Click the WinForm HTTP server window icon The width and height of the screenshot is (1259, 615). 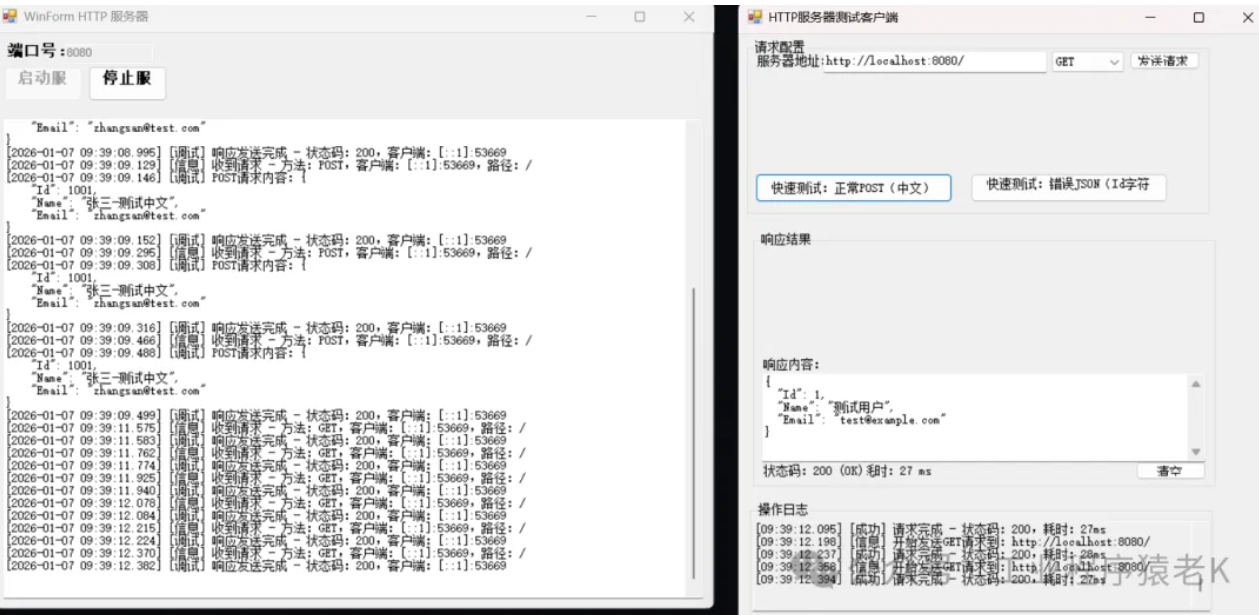[11, 17]
